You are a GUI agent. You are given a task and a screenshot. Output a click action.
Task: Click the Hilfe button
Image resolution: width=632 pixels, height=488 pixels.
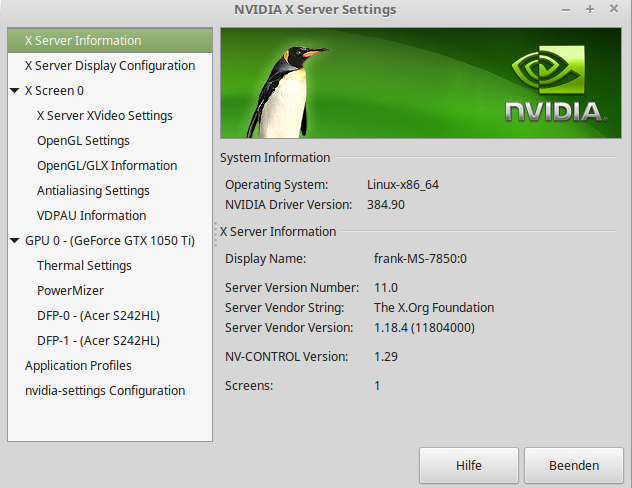[469, 465]
